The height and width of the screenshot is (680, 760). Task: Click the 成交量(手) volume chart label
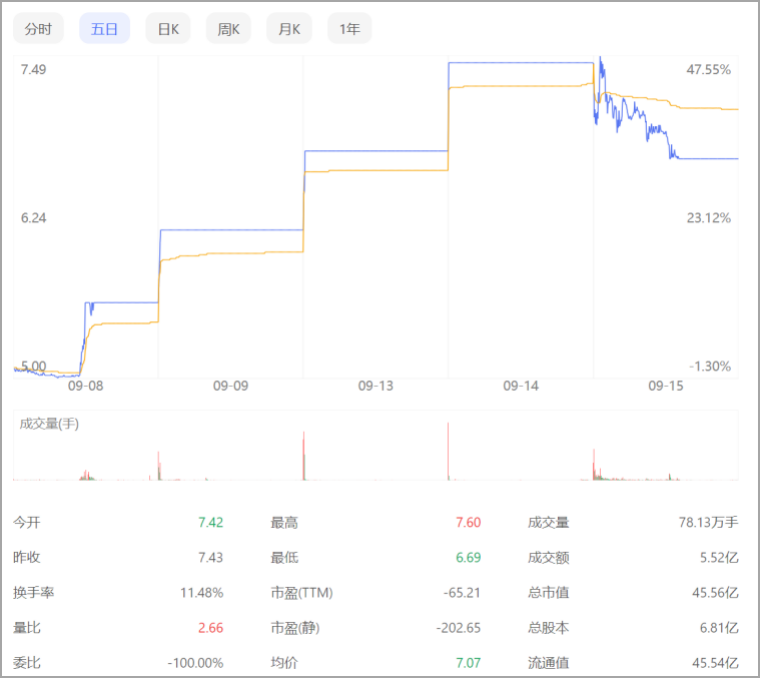click(x=49, y=424)
